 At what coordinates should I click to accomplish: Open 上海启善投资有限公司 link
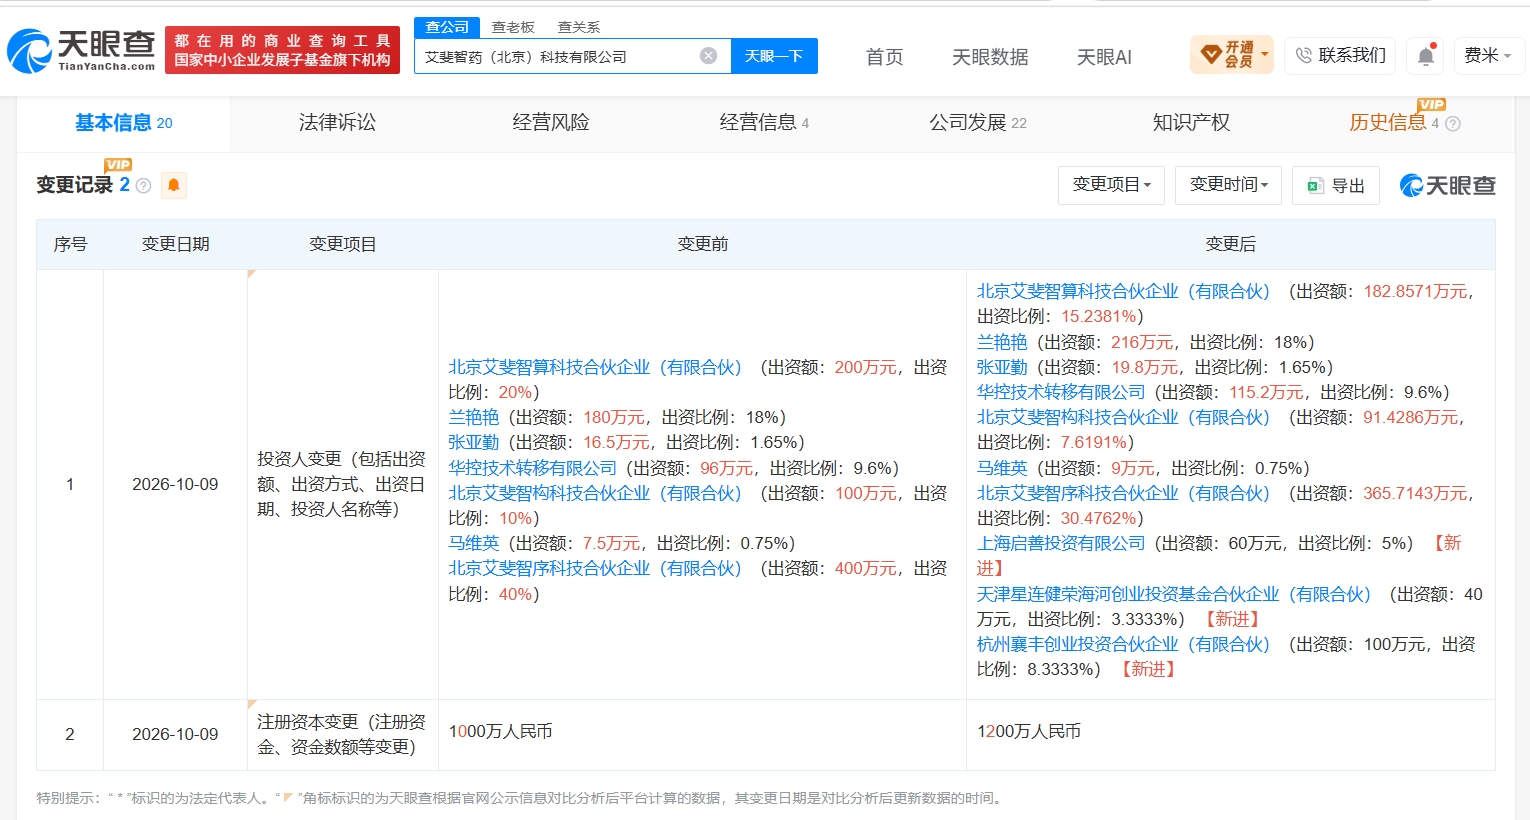(x=1061, y=543)
